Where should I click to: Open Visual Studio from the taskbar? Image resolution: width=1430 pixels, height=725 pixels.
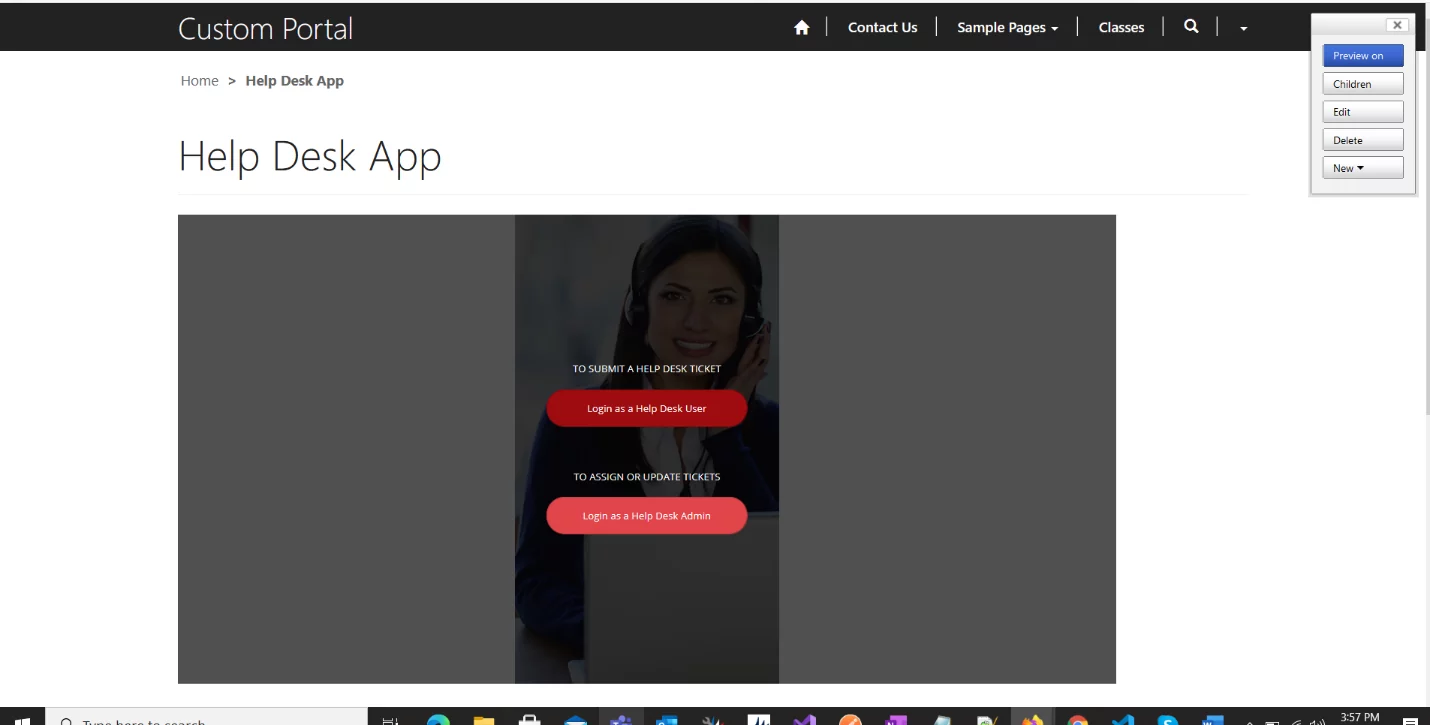[x=804, y=720]
